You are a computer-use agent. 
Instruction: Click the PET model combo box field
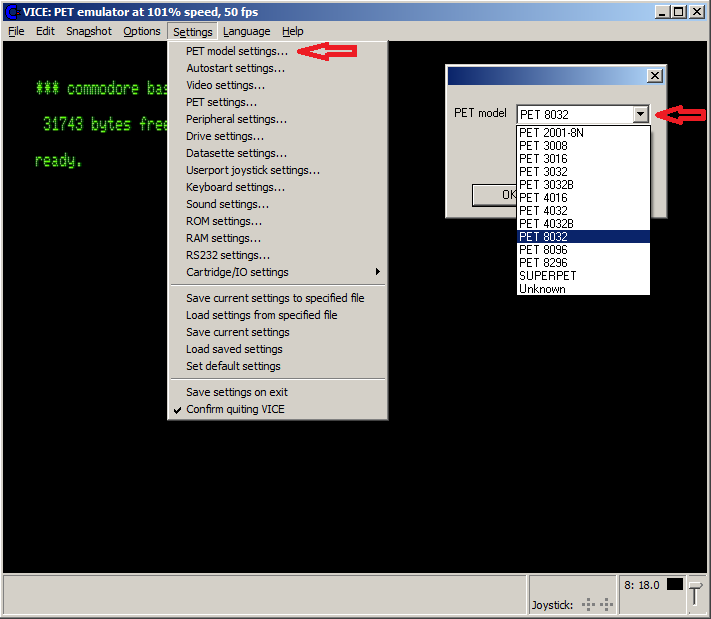583,114
